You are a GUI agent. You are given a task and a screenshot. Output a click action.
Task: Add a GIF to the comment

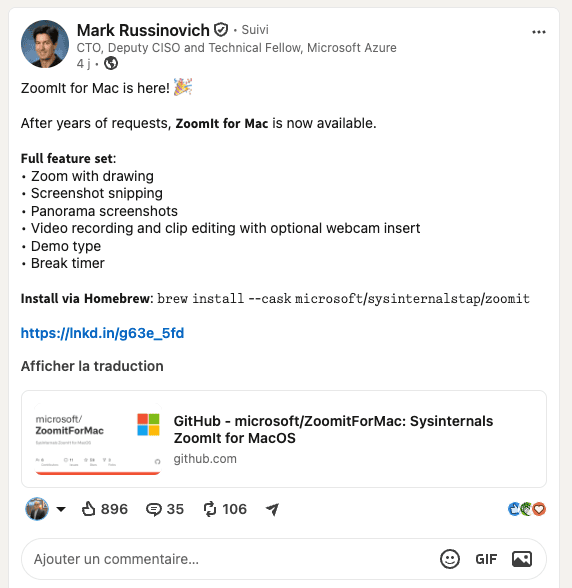(486, 559)
